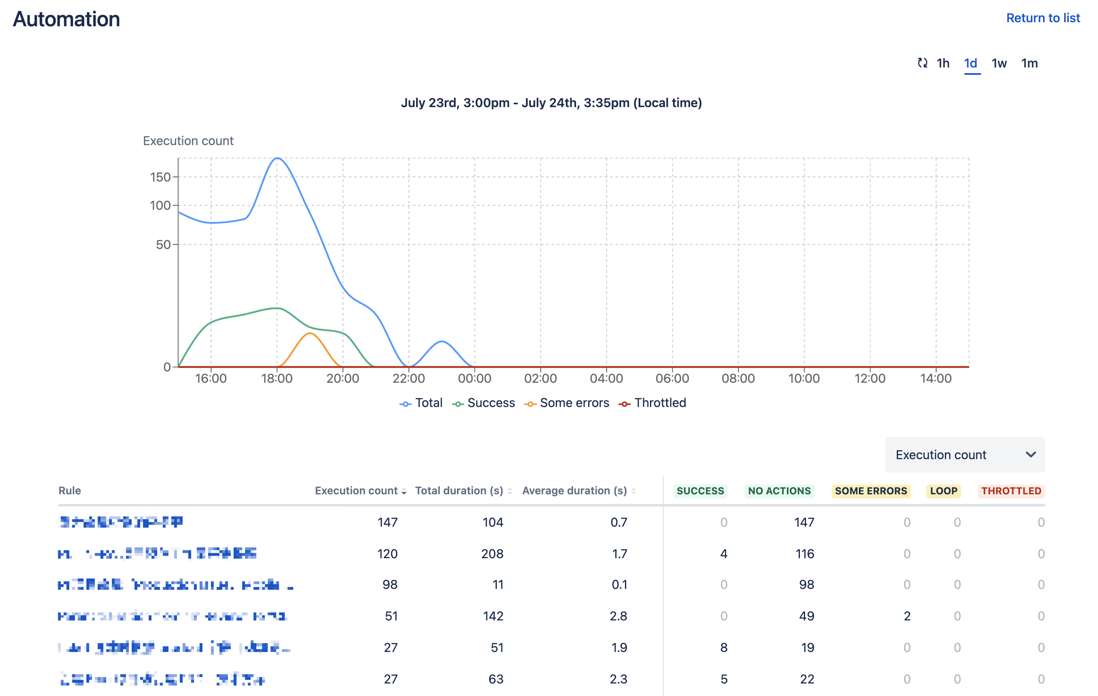Viewport: 1098px width, 696px height.
Task: Click the NO ACTIONS status badge header
Action: click(x=779, y=491)
